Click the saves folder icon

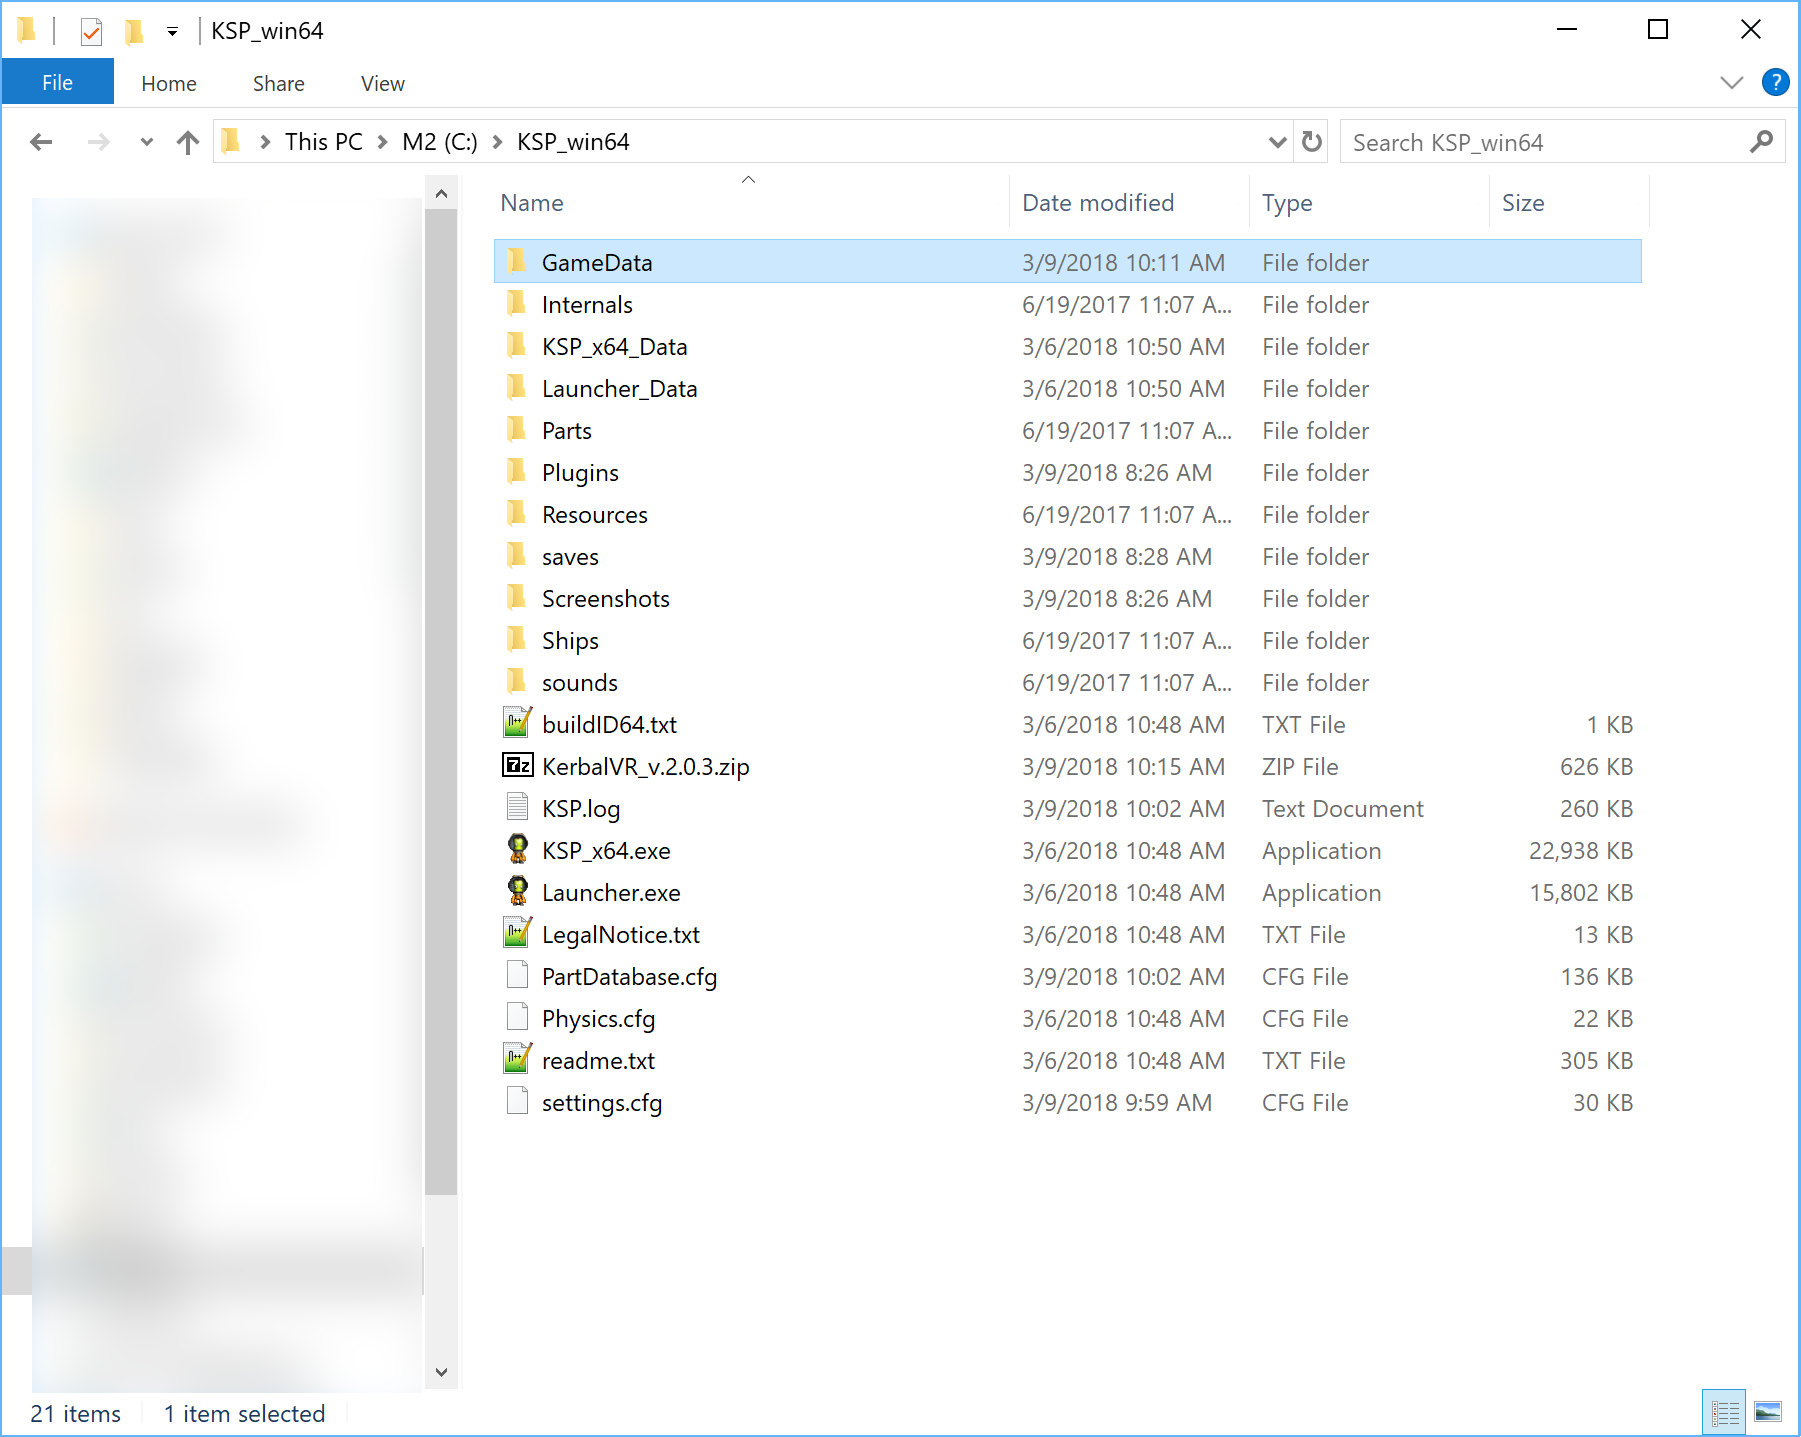(517, 555)
